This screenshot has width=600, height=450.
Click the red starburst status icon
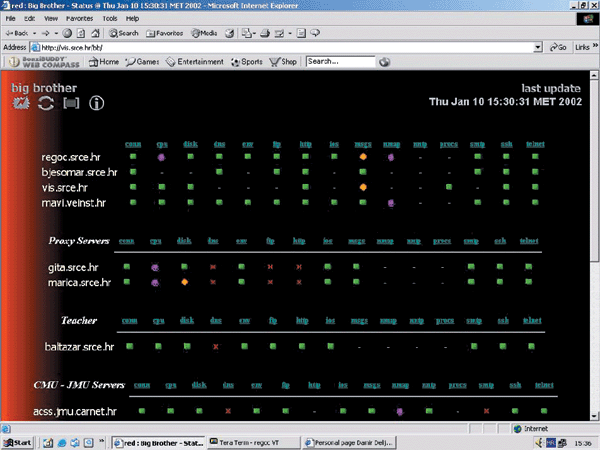[x=20, y=103]
